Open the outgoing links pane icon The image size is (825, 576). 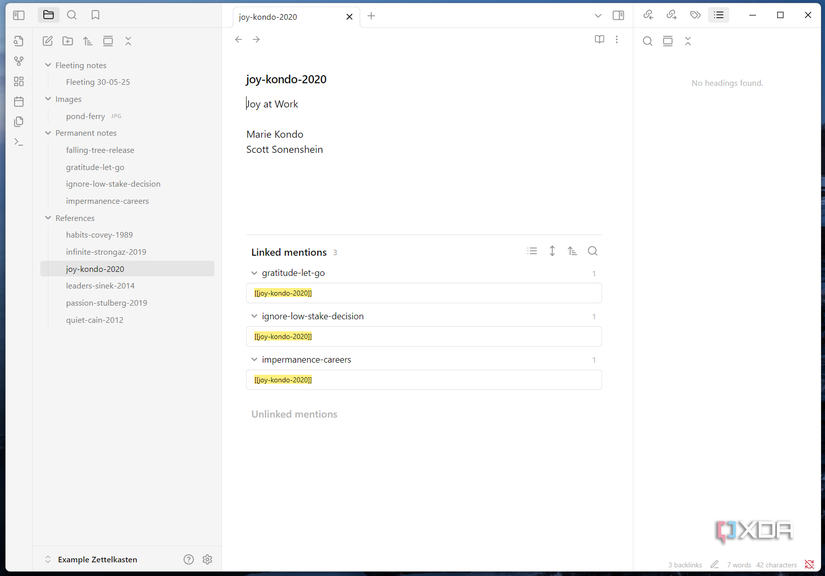point(671,15)
